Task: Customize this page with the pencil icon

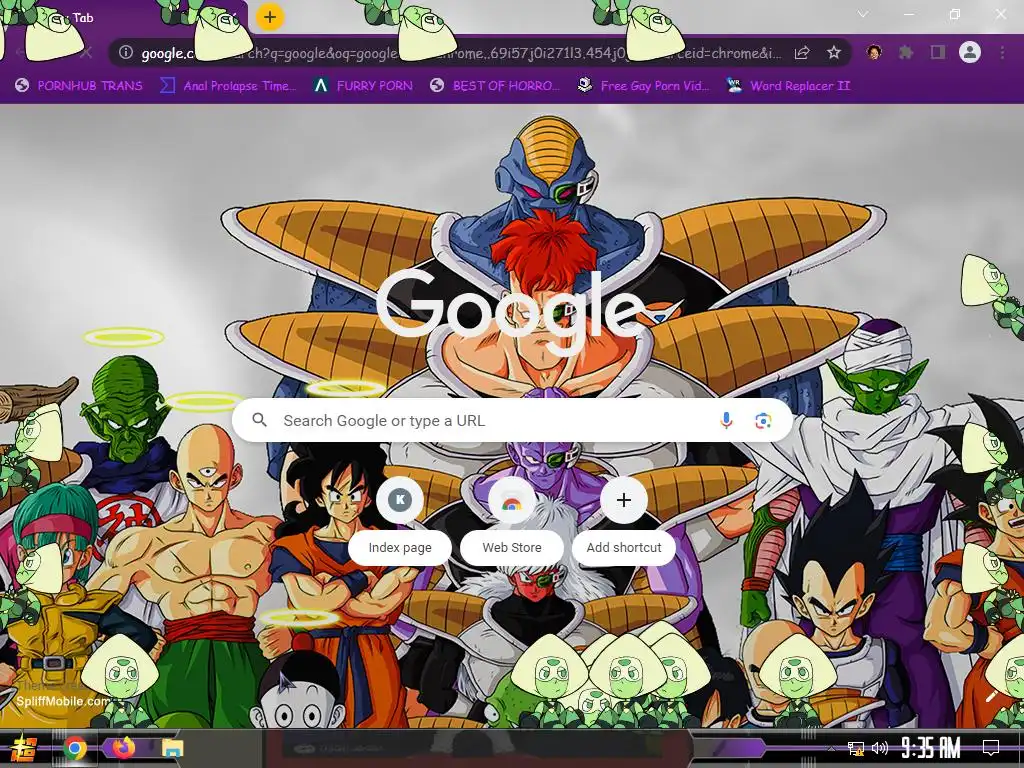Action: 992,696
